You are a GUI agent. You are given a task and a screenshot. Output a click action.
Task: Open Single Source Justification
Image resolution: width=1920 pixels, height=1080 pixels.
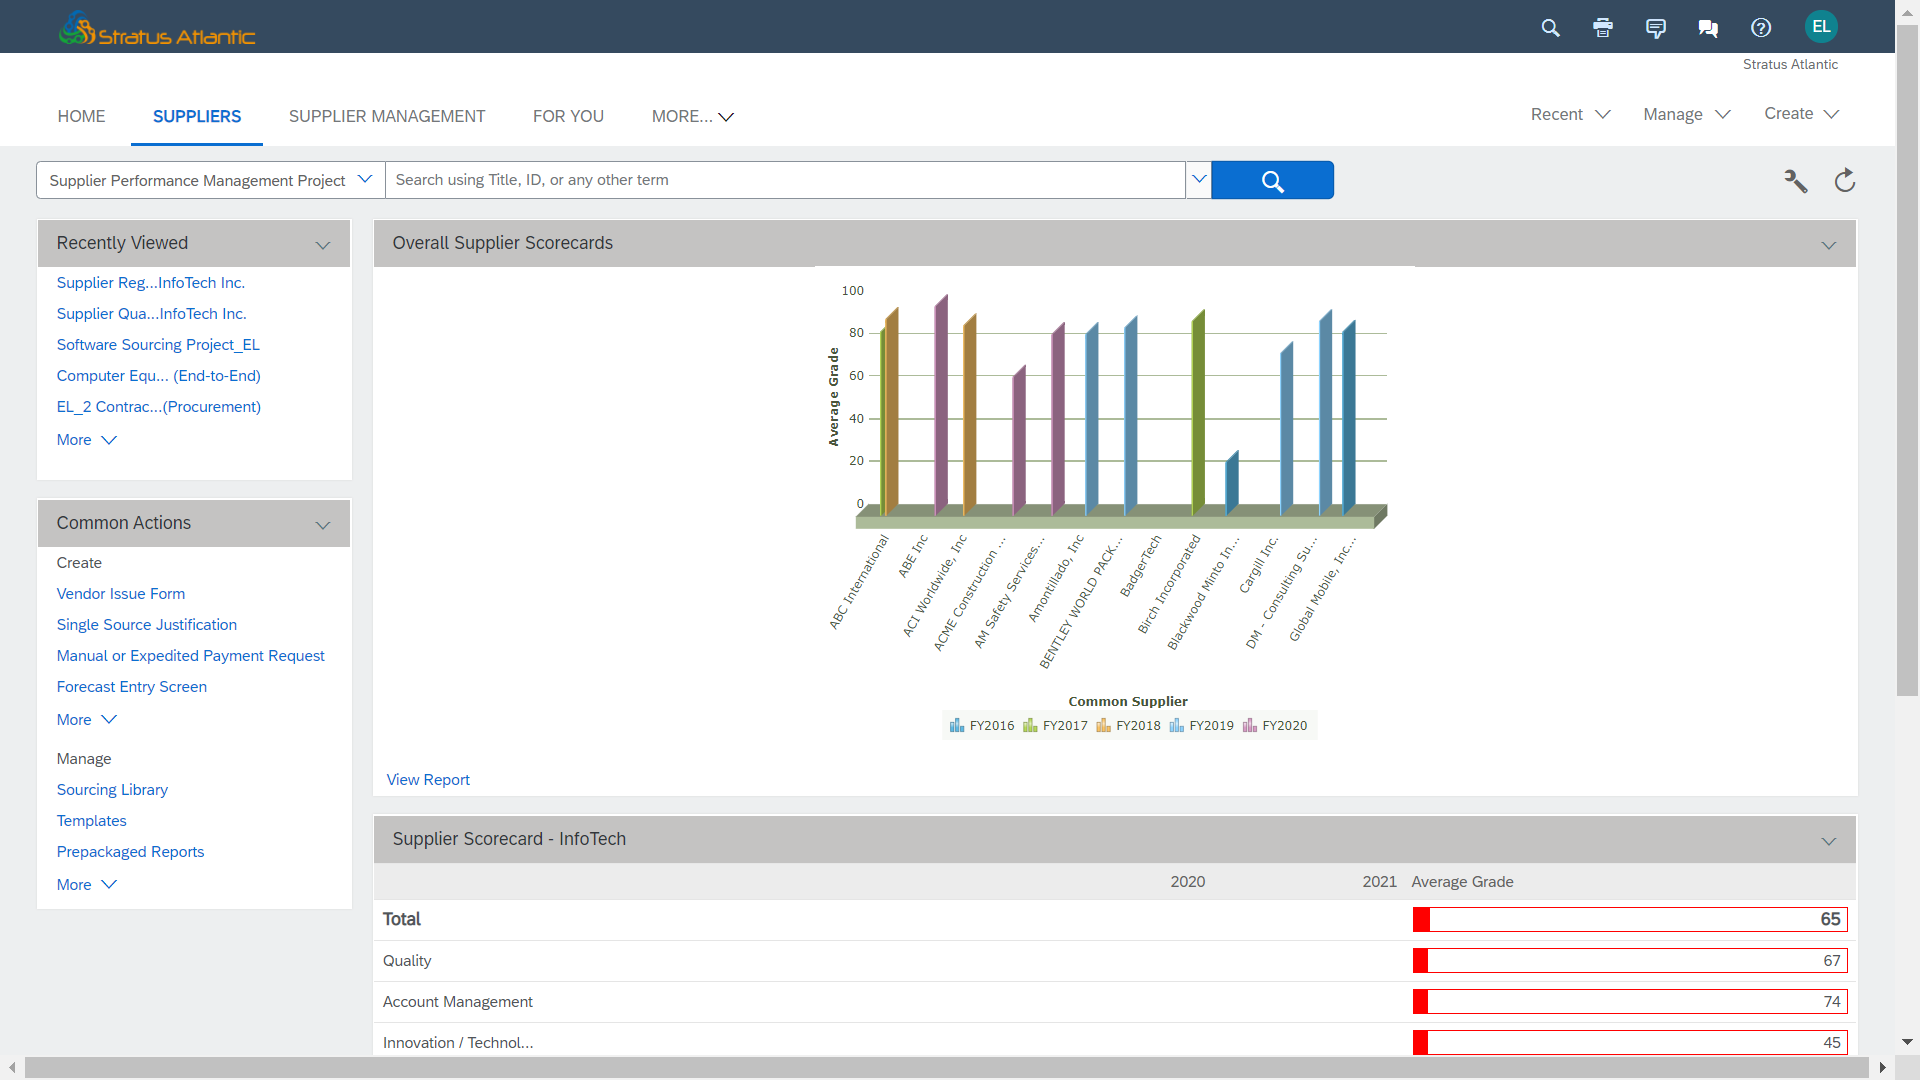click(x=147, y=625)
